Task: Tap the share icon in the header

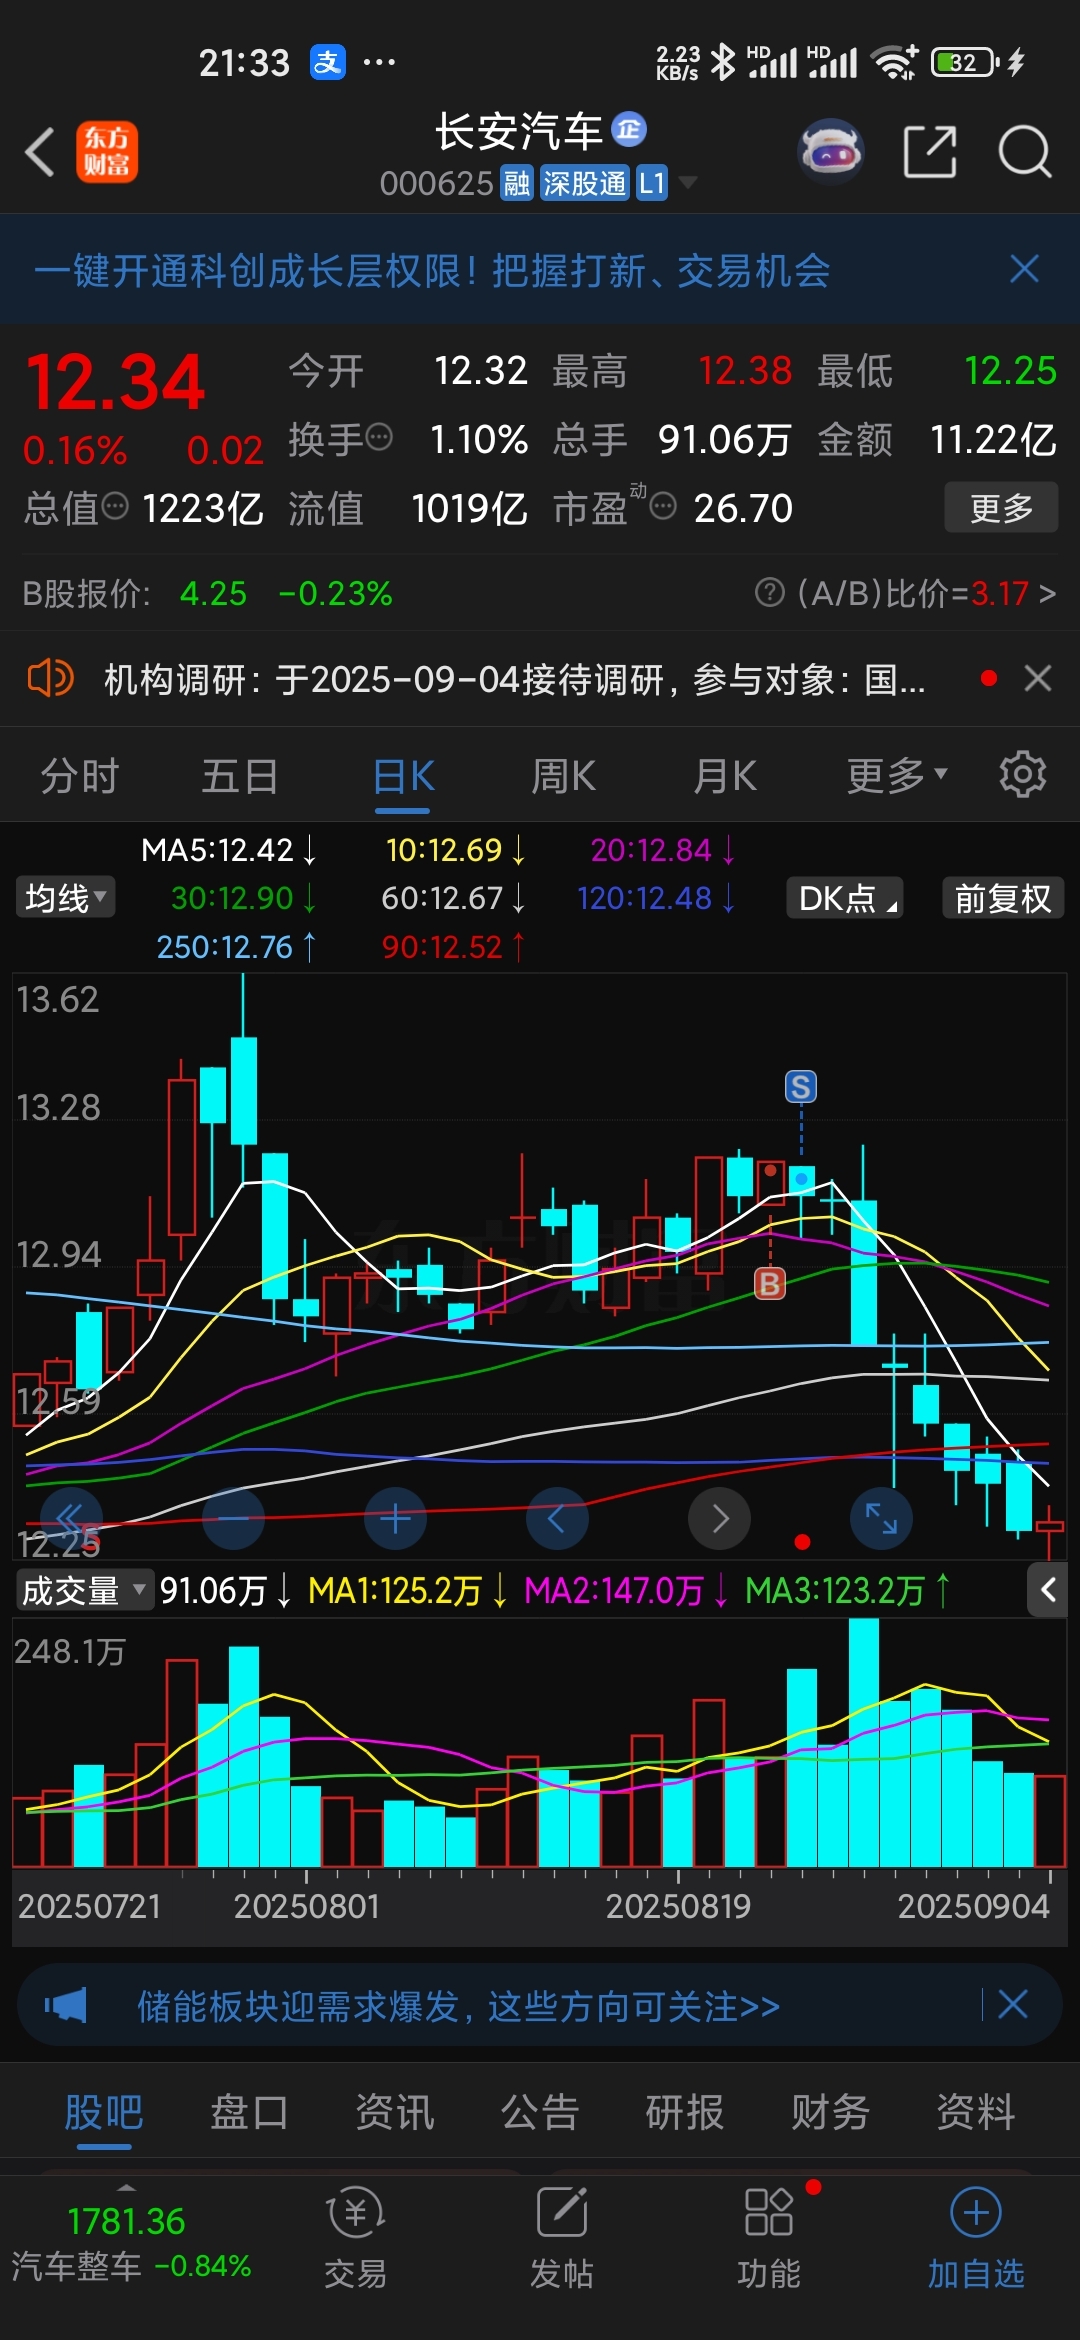Action: pos(930,152)
